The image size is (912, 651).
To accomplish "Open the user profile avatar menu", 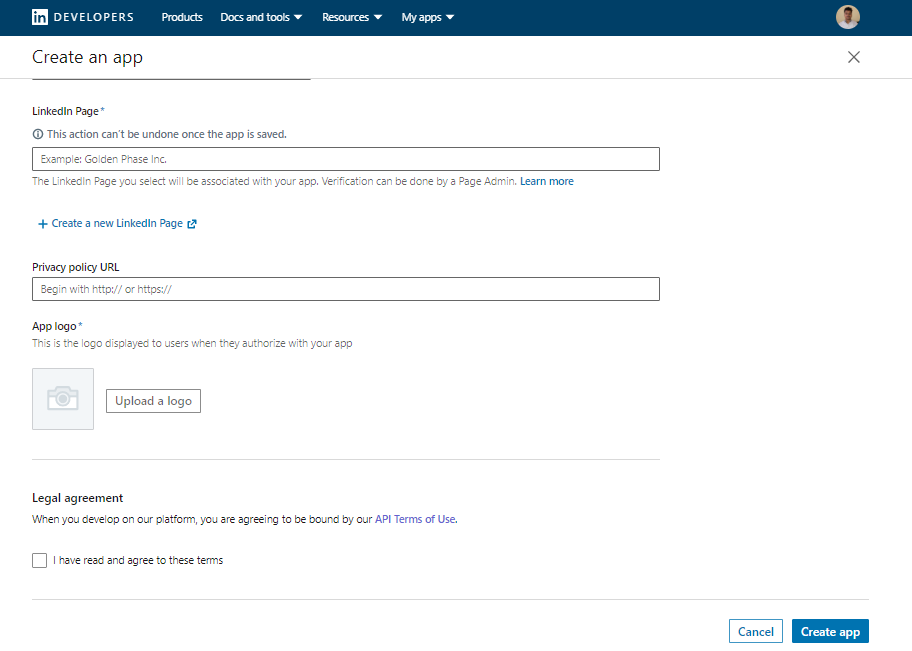I will (847, 17).
